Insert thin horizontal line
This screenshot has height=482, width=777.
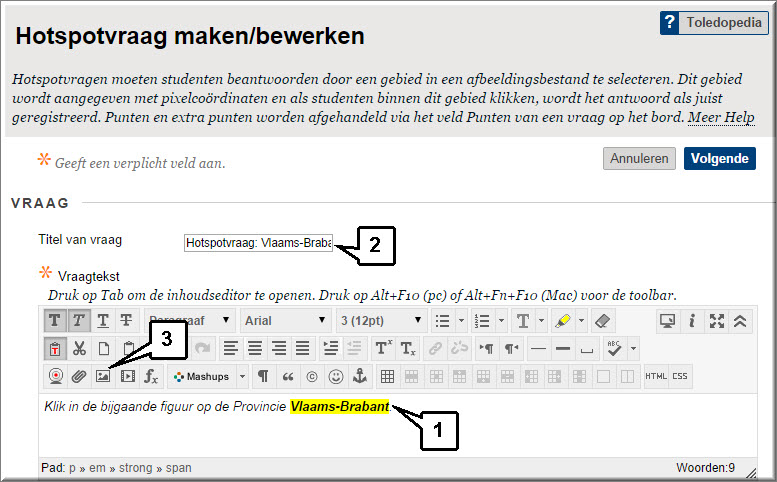click(539, 349)
